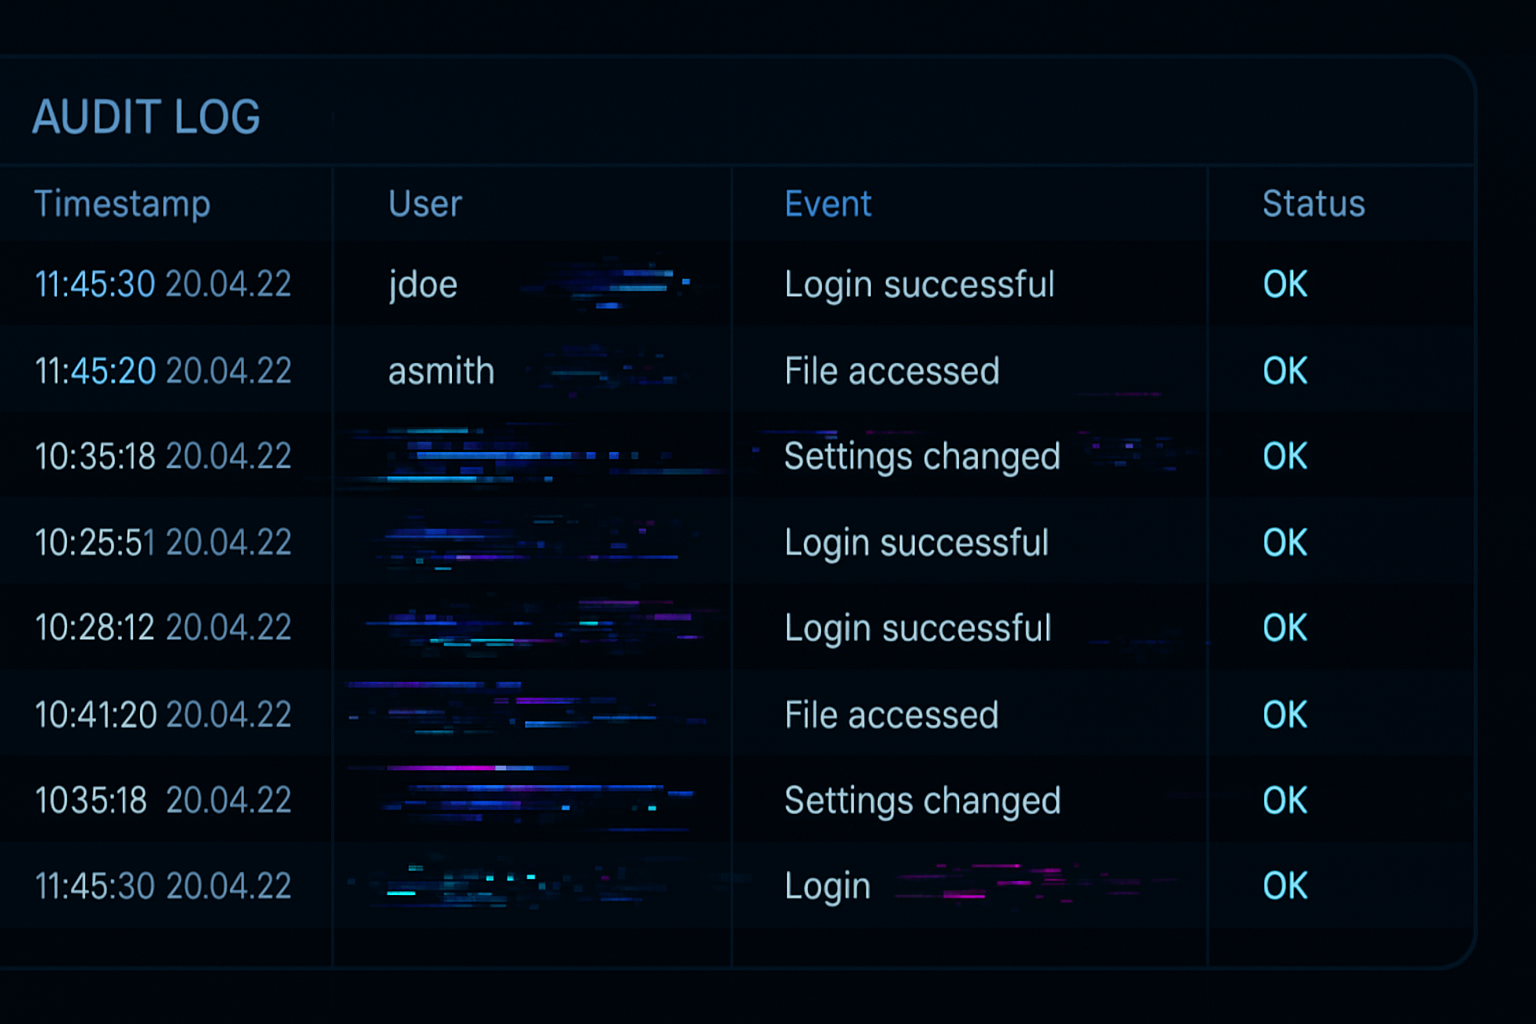Open the Login event in the last row

(827, 885)
